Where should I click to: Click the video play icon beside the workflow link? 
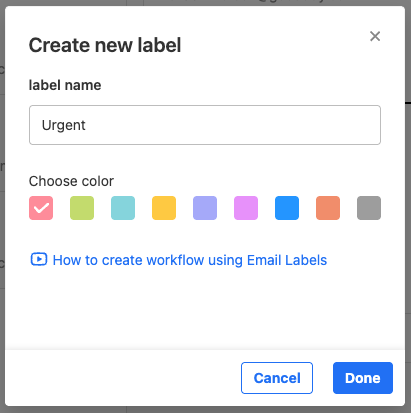tap(39, 259)
